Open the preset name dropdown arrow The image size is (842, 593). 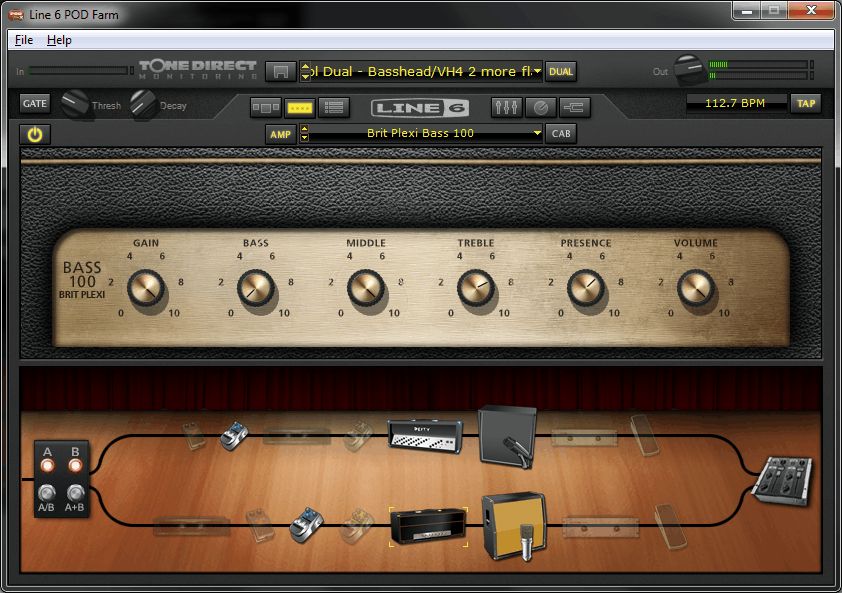tap(537, 71)
